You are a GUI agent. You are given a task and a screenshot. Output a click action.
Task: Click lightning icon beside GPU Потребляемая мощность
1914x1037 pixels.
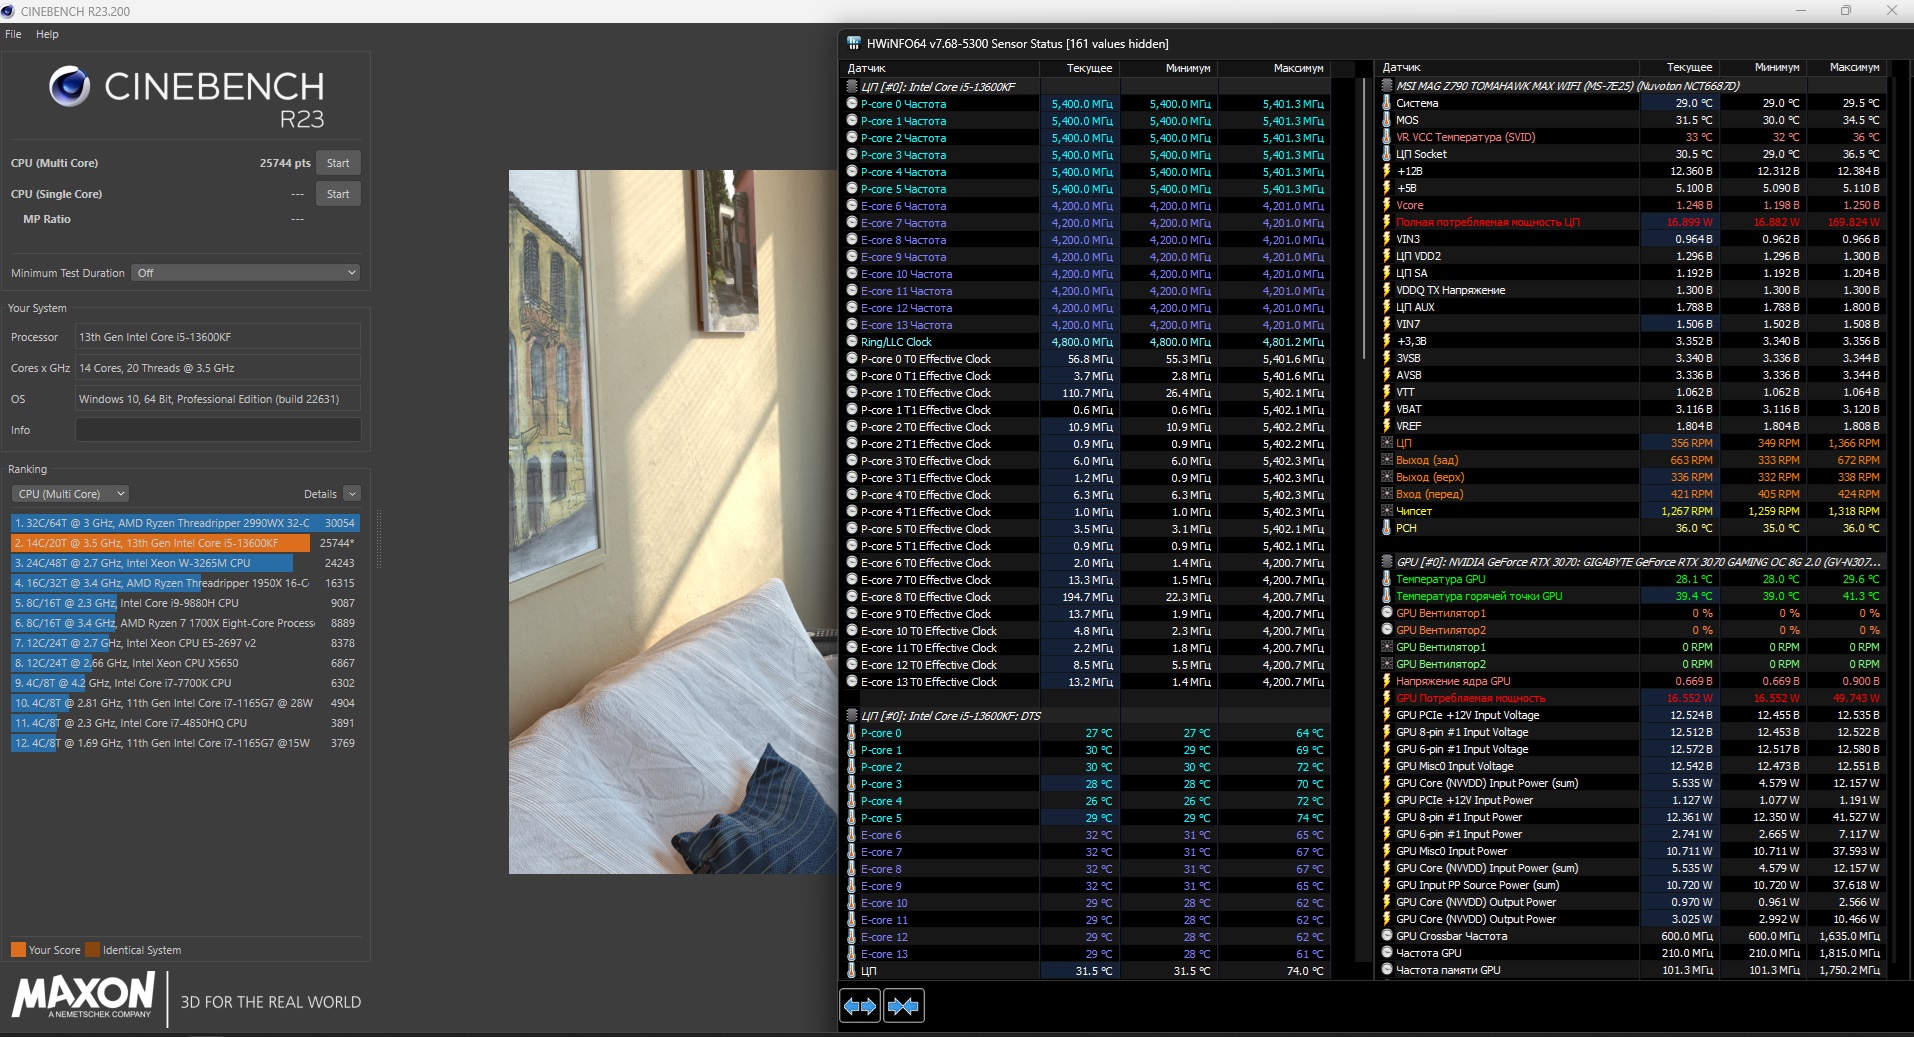1387,698
